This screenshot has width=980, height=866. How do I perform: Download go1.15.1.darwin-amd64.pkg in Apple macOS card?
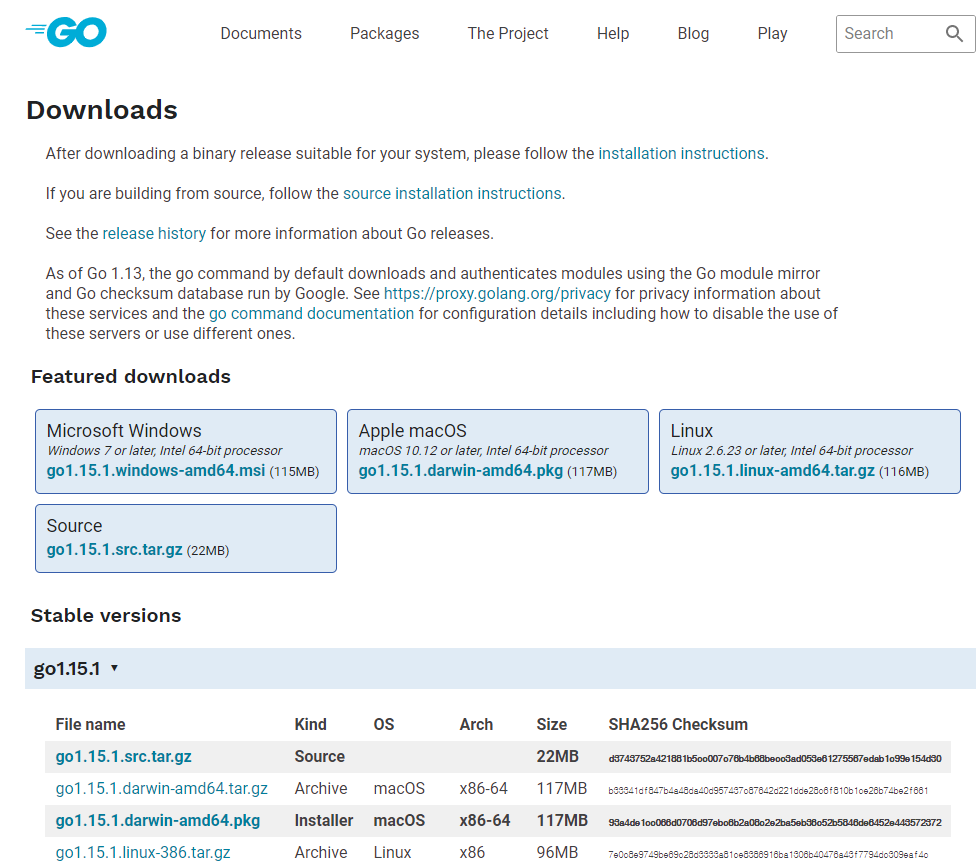[x=461, y=470]
